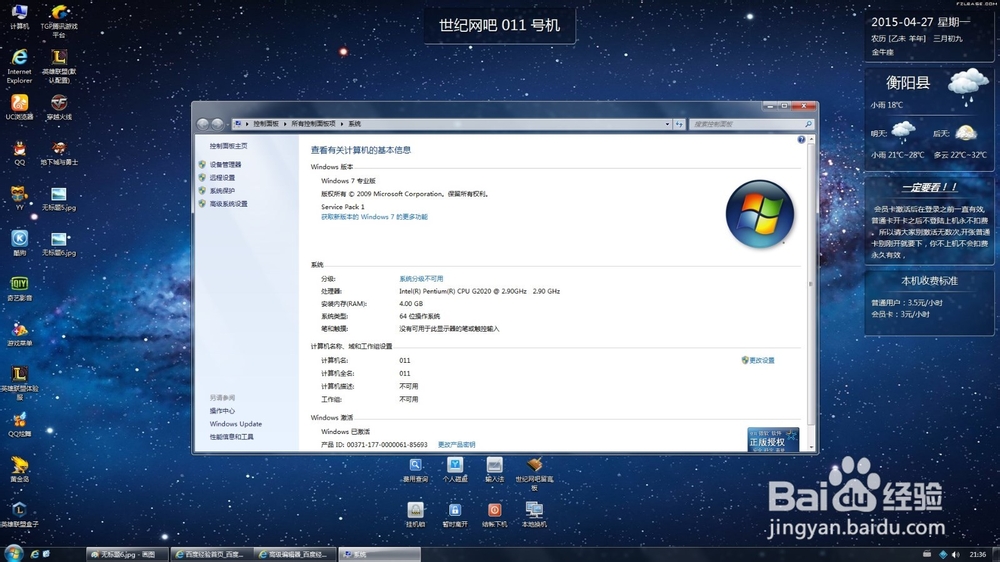Open 性能信息和工具 link
Screen dimensions: 1000x562
click(232, 437)
